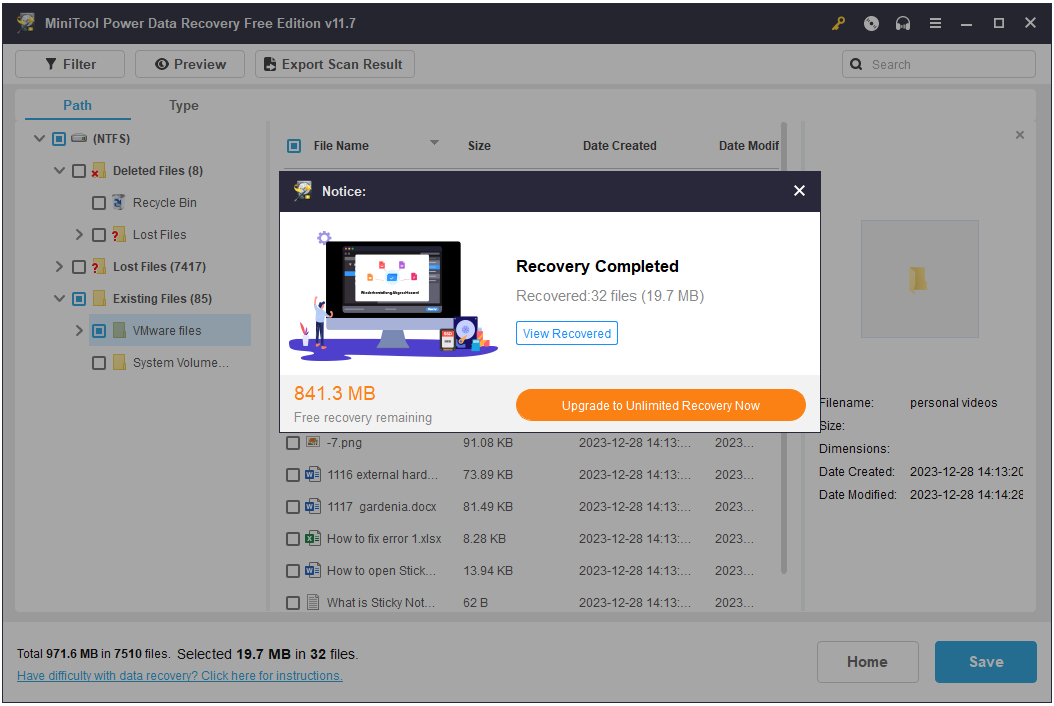This screenshot has height=706, width=1054.
Task: Click the Deleted Files folder icon
Action: pyautogui.click(x=99, y=171)
